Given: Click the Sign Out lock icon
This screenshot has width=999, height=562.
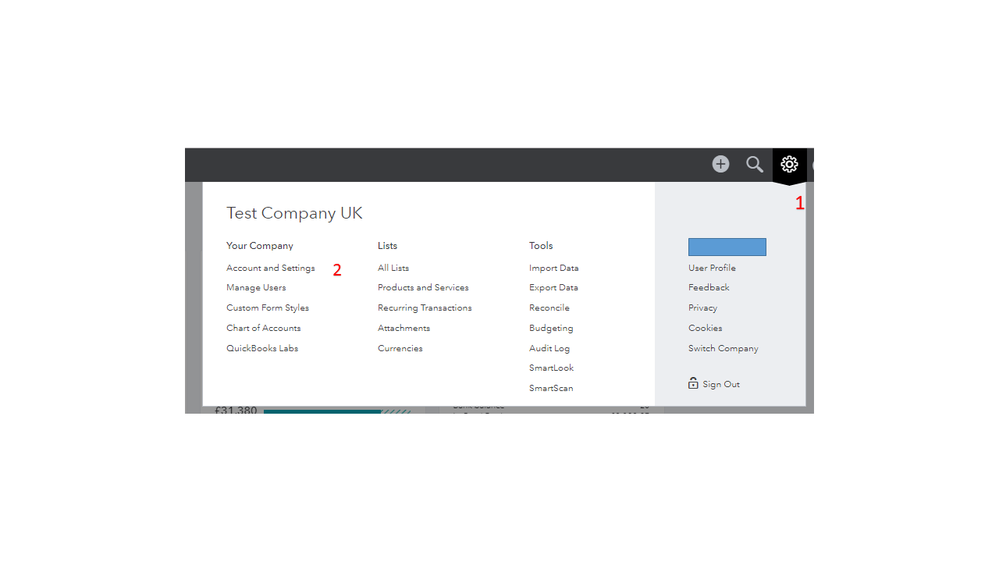Looking at the screenshot, I should (x=693, y=383).
